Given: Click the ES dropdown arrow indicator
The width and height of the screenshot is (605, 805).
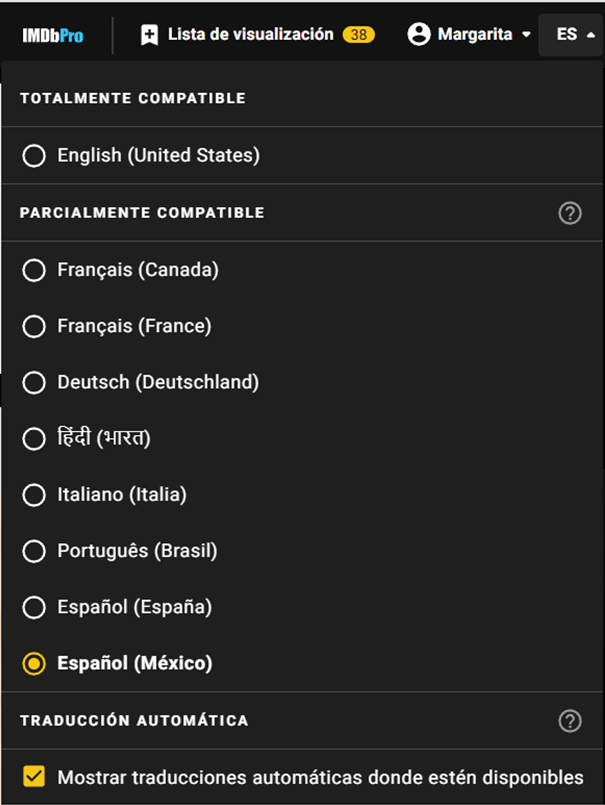Looking at the screenshot, I should [x=591, y=35].
